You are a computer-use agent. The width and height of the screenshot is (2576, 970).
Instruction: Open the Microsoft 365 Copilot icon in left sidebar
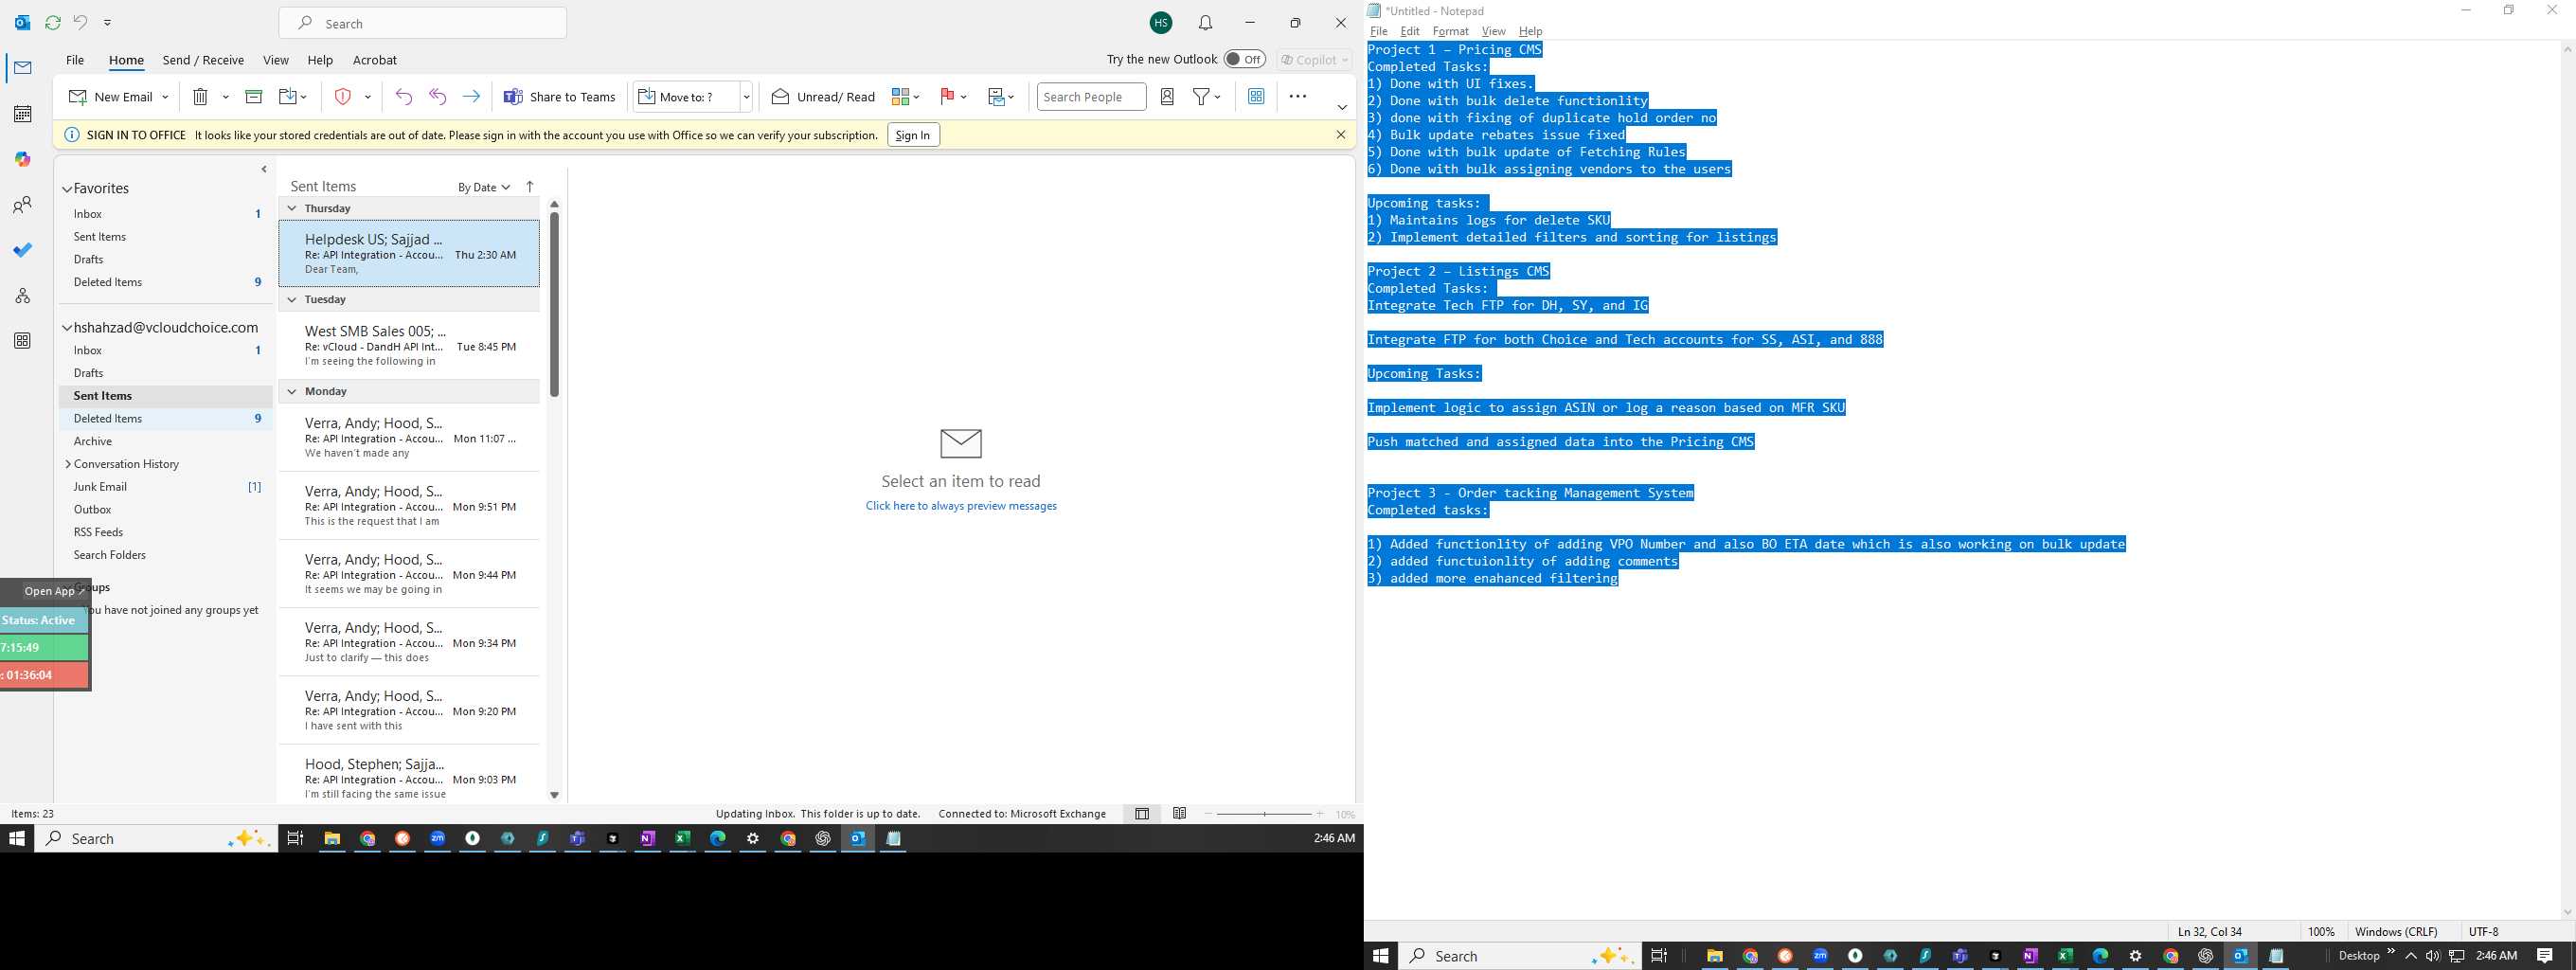pos(22,159)
